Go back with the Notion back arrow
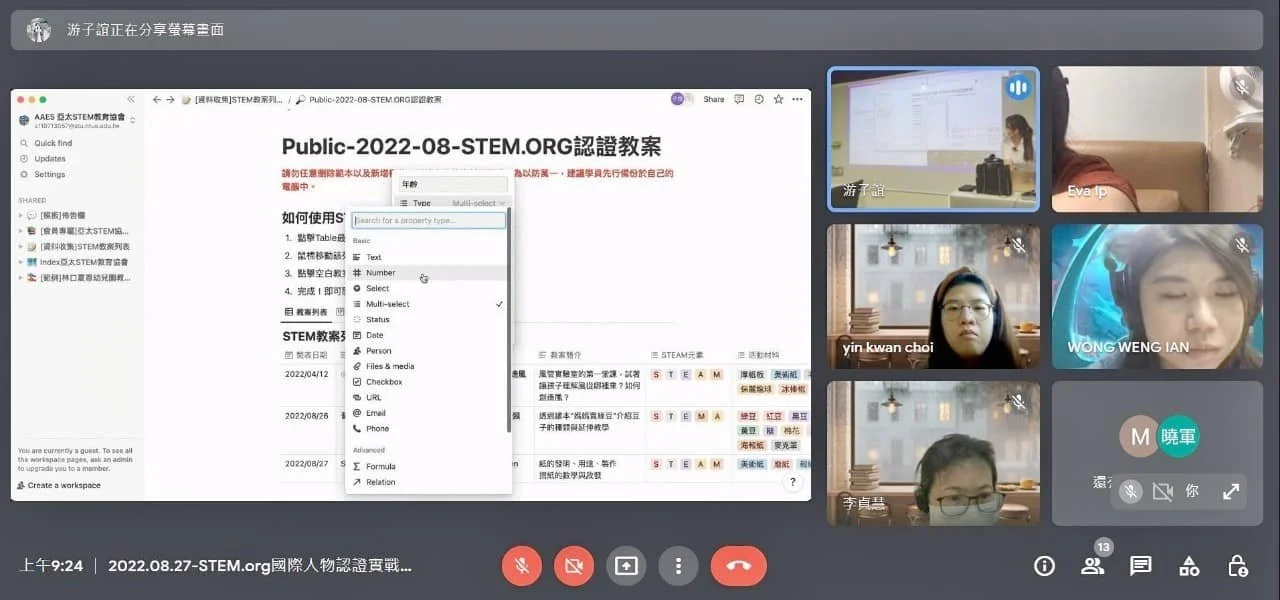1280x600 pixels. [x=156, y=100]
